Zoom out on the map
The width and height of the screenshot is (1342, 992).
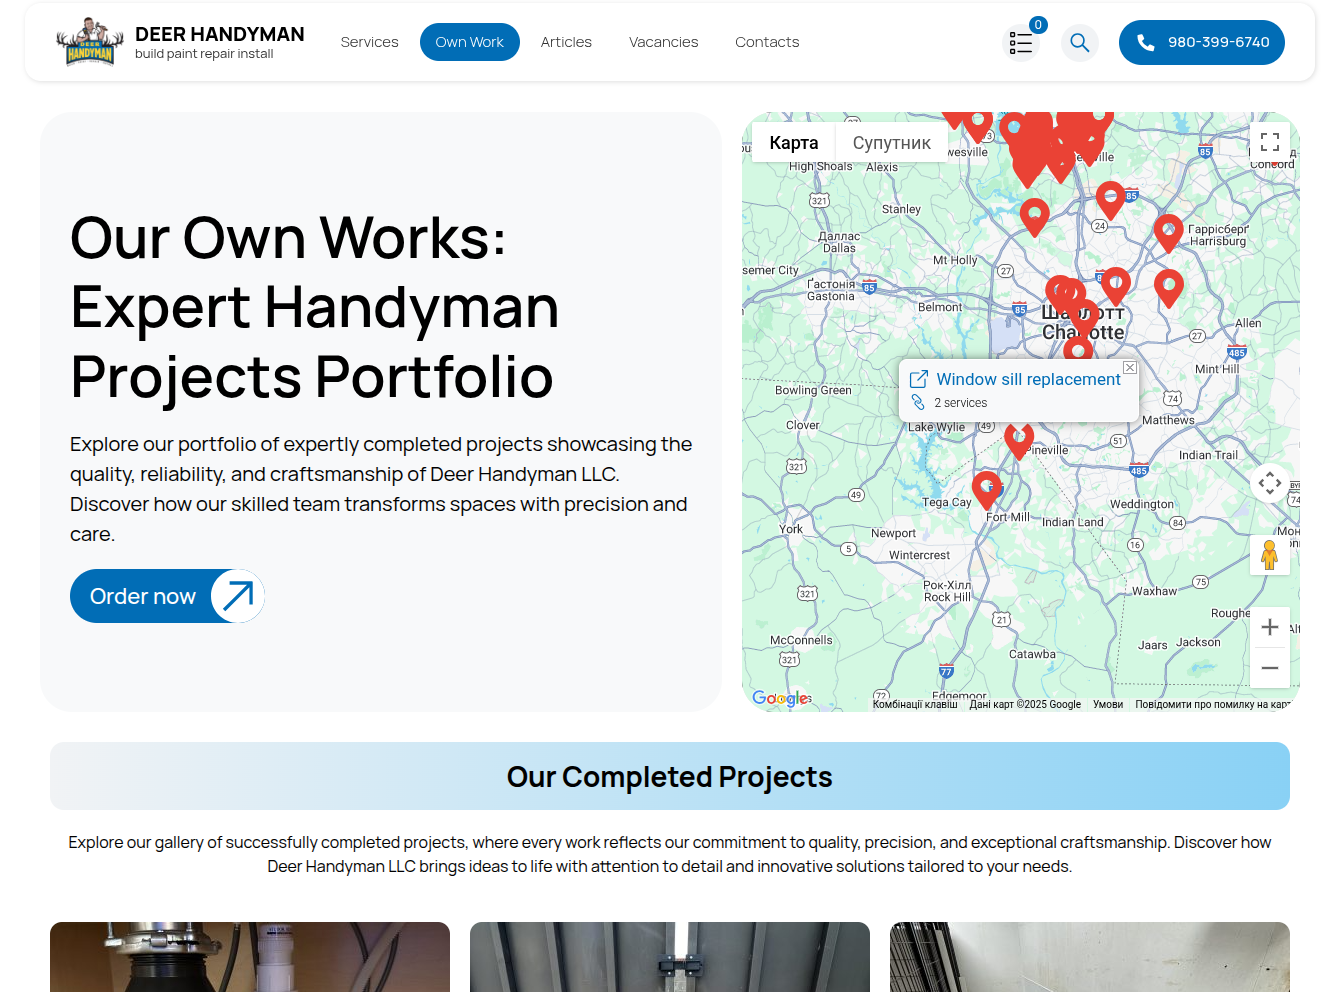1269,668
